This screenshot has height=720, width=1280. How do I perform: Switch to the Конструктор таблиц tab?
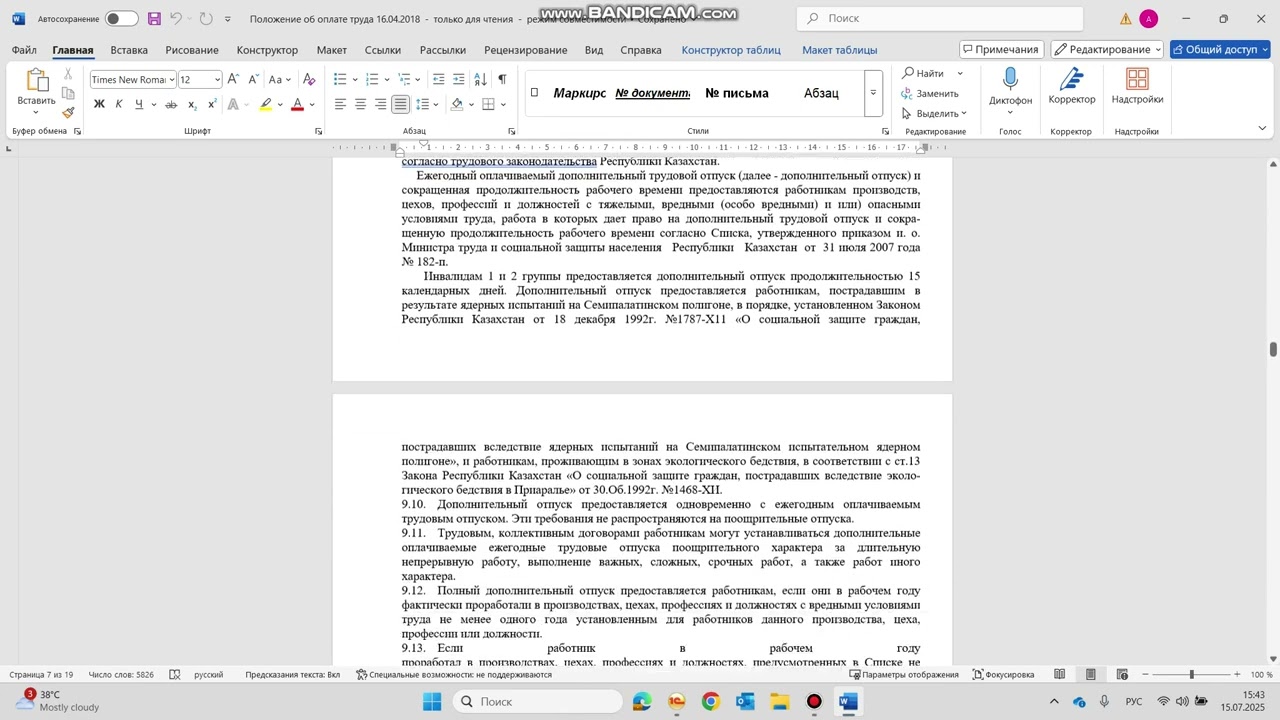click(731, 50)
